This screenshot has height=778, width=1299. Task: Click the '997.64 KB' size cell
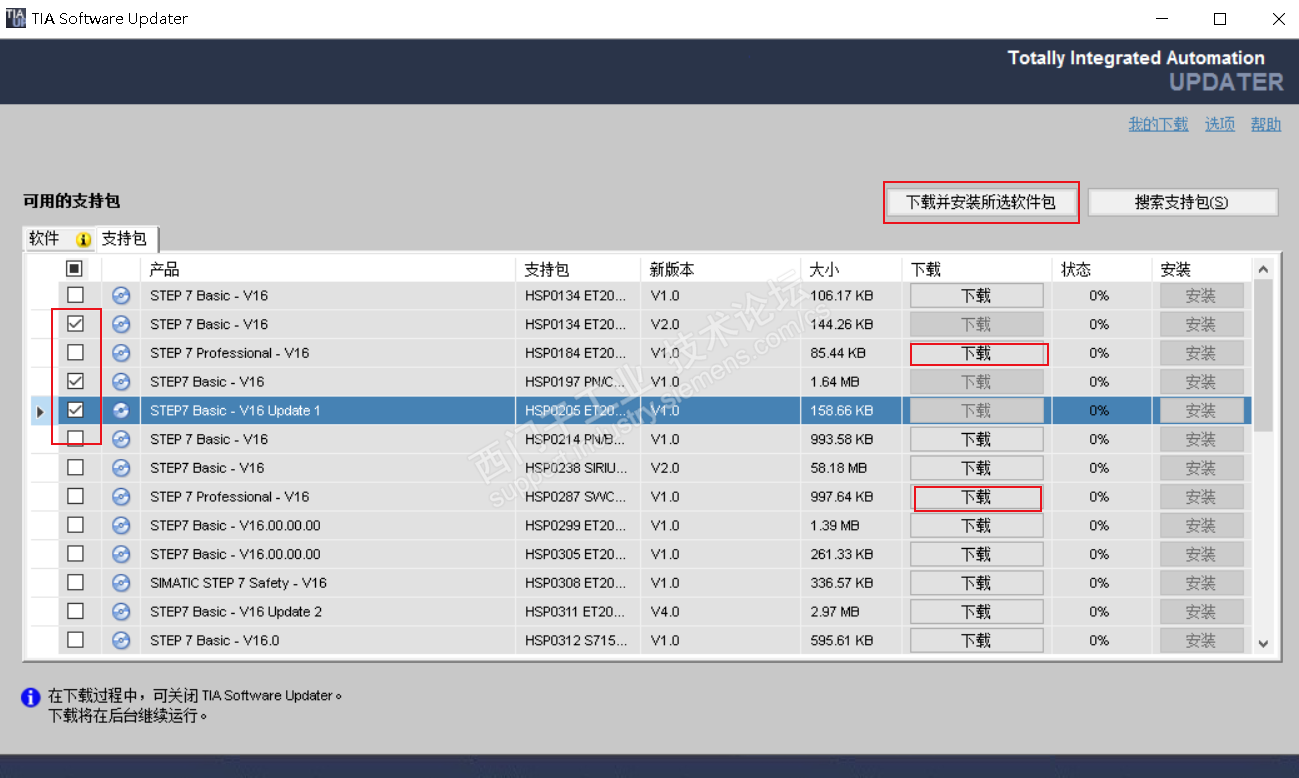tap(853, 497)
